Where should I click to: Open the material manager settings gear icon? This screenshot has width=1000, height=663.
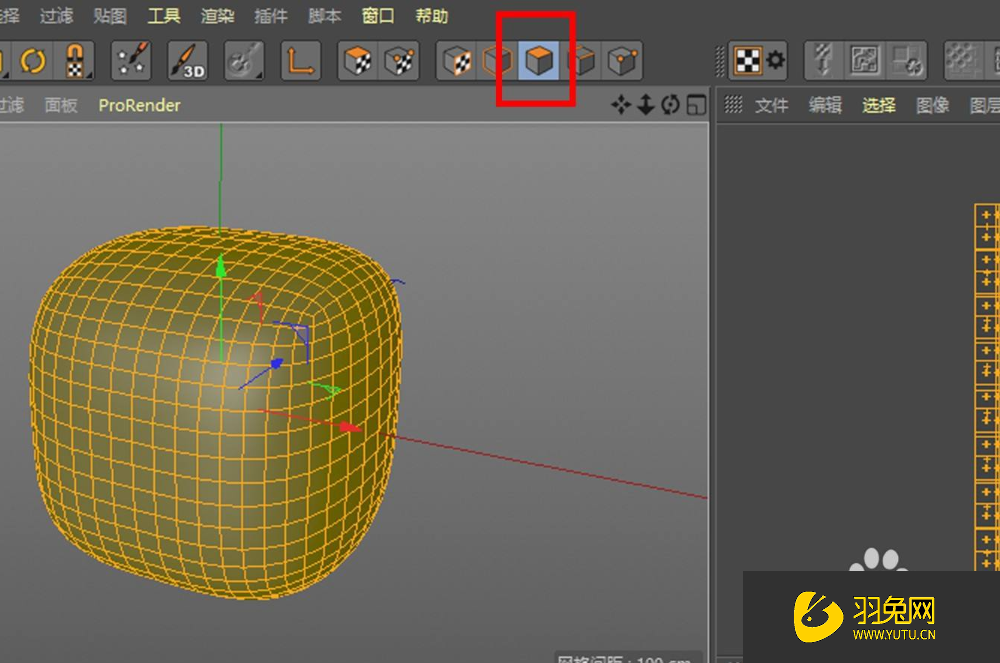pos(777,60)
